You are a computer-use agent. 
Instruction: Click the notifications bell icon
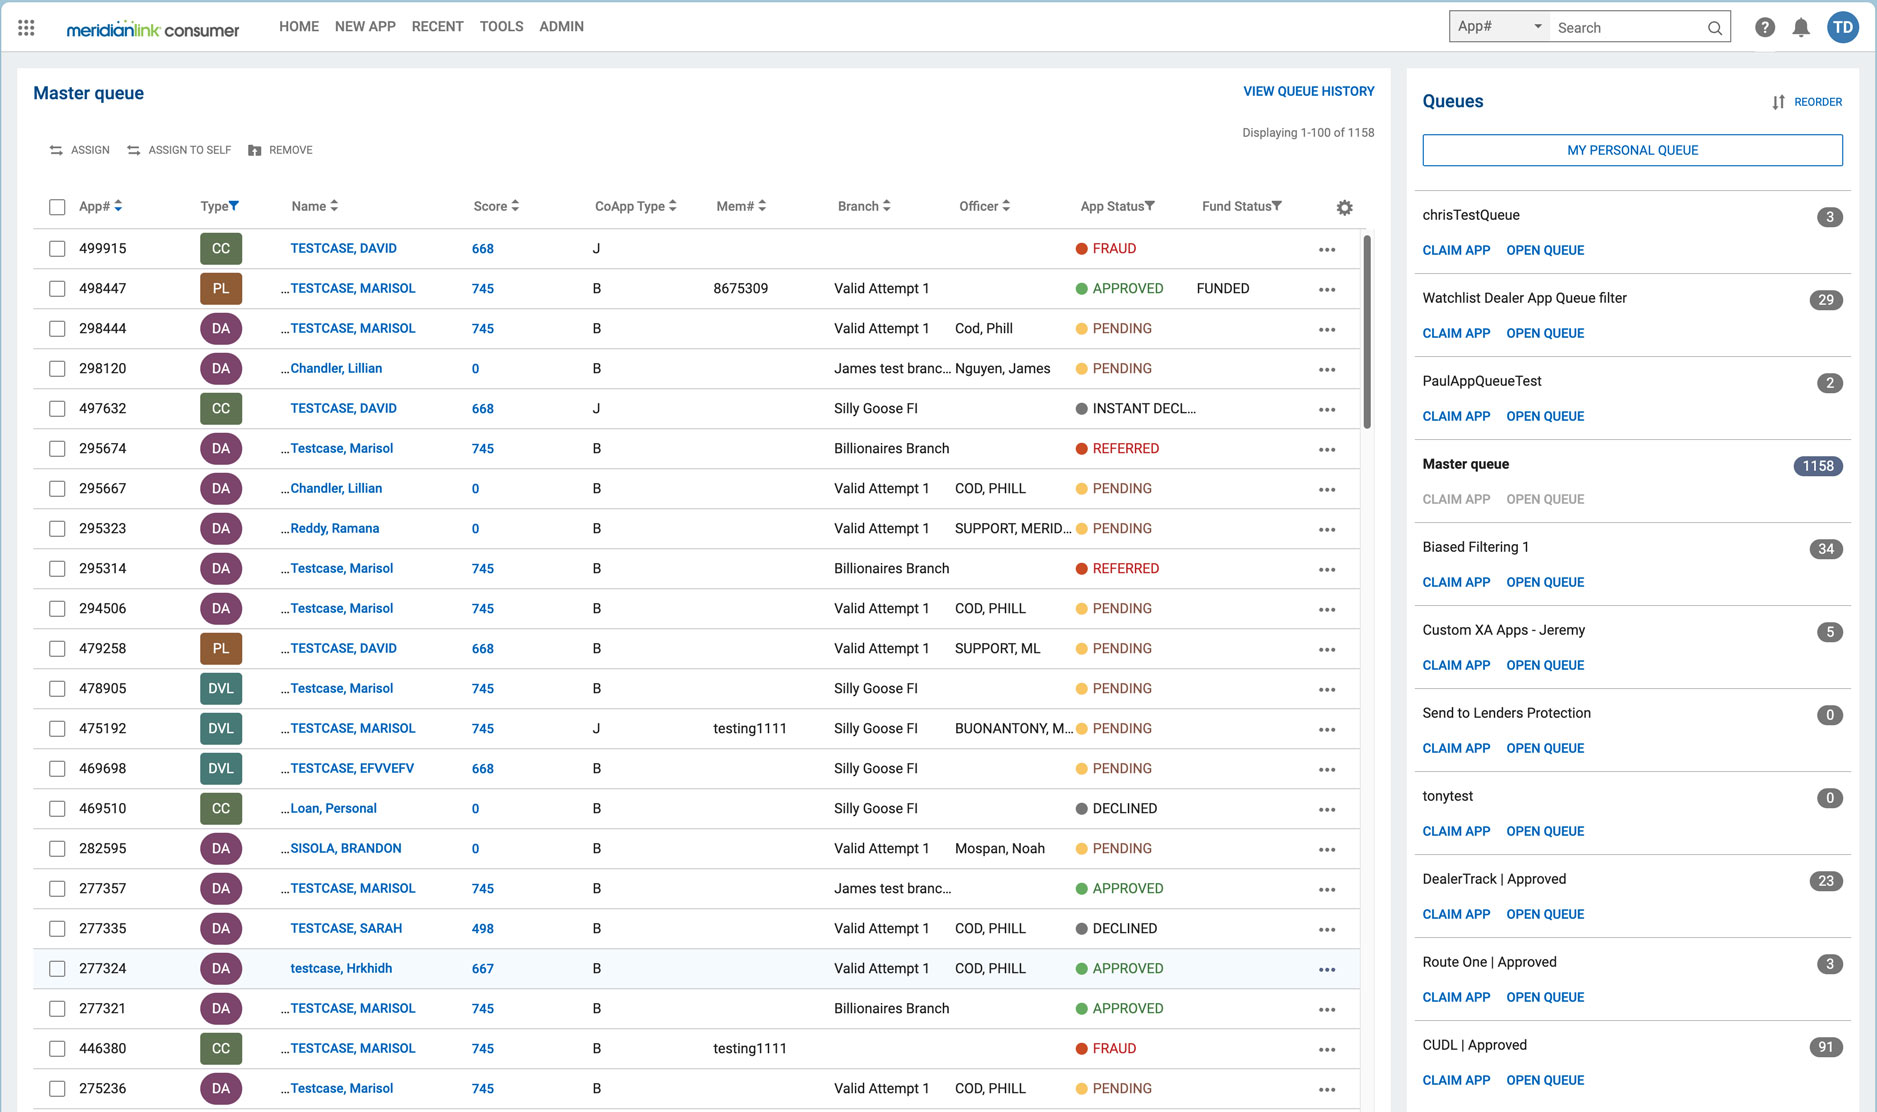(x=1803, y=27)
